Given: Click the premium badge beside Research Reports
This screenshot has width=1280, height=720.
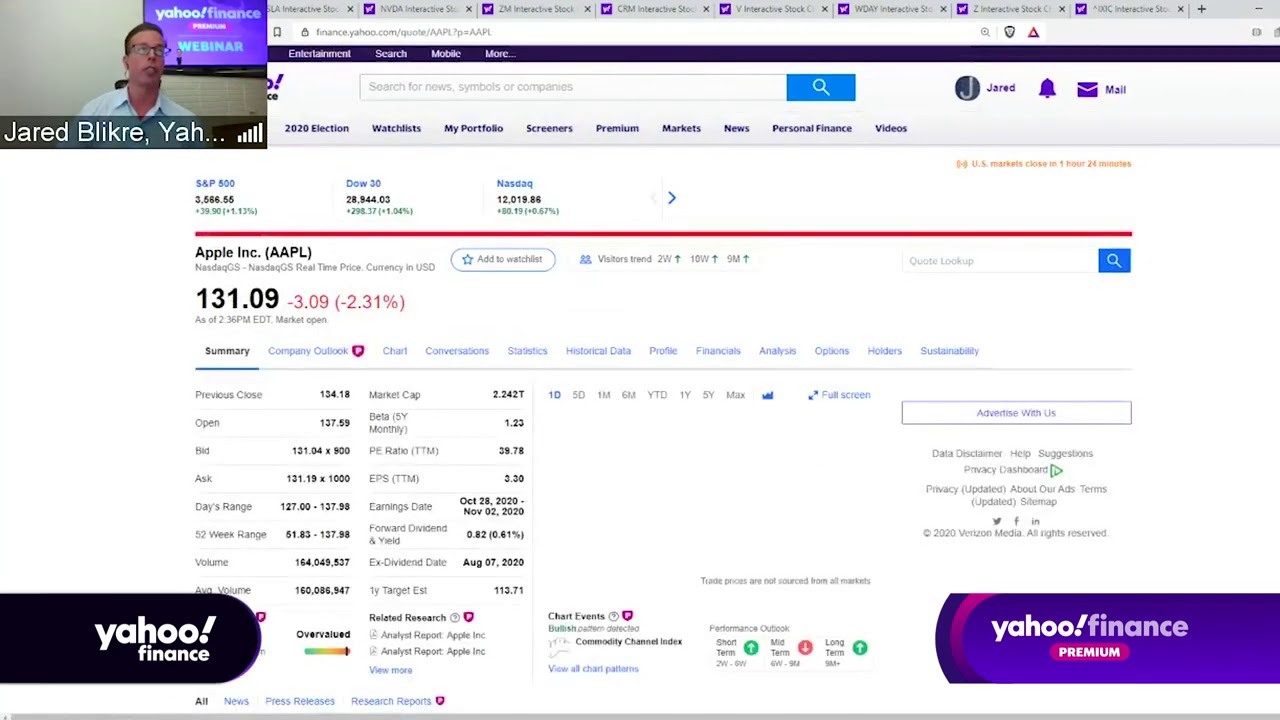Looking at the screenshot, I should tap(440, 701).
